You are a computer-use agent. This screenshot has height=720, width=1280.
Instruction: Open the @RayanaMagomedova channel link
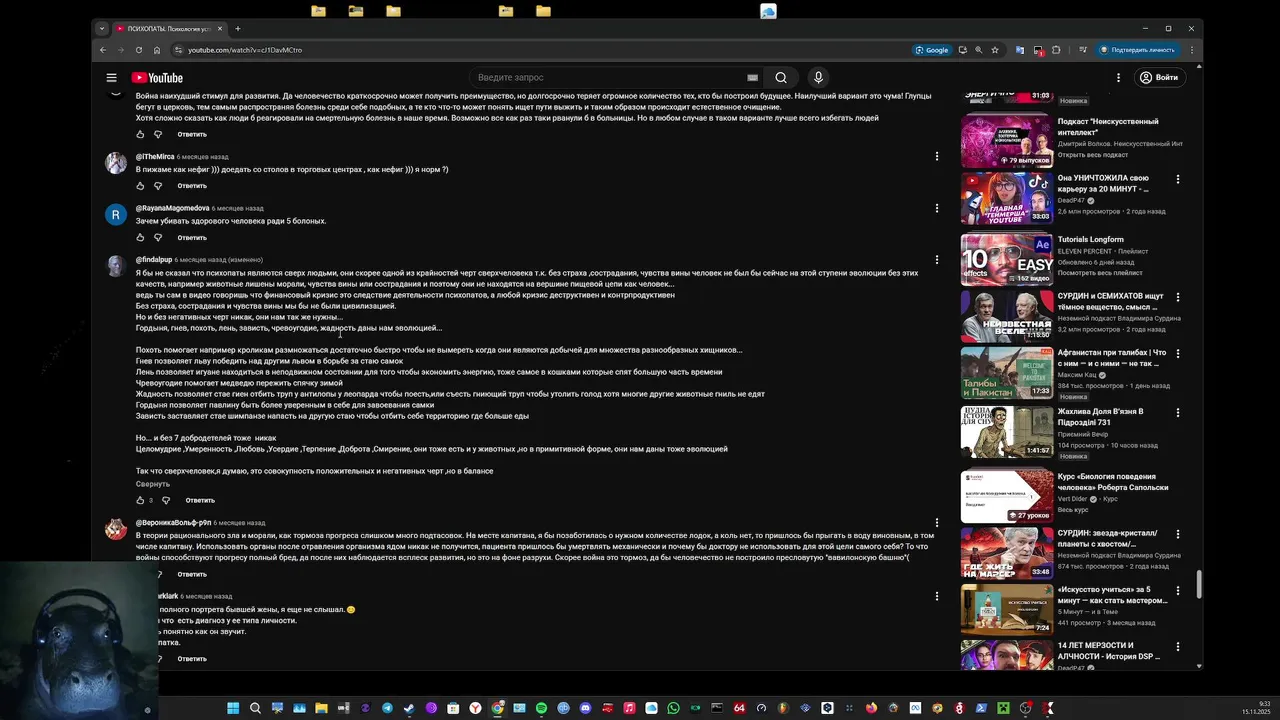coord(172,208)
